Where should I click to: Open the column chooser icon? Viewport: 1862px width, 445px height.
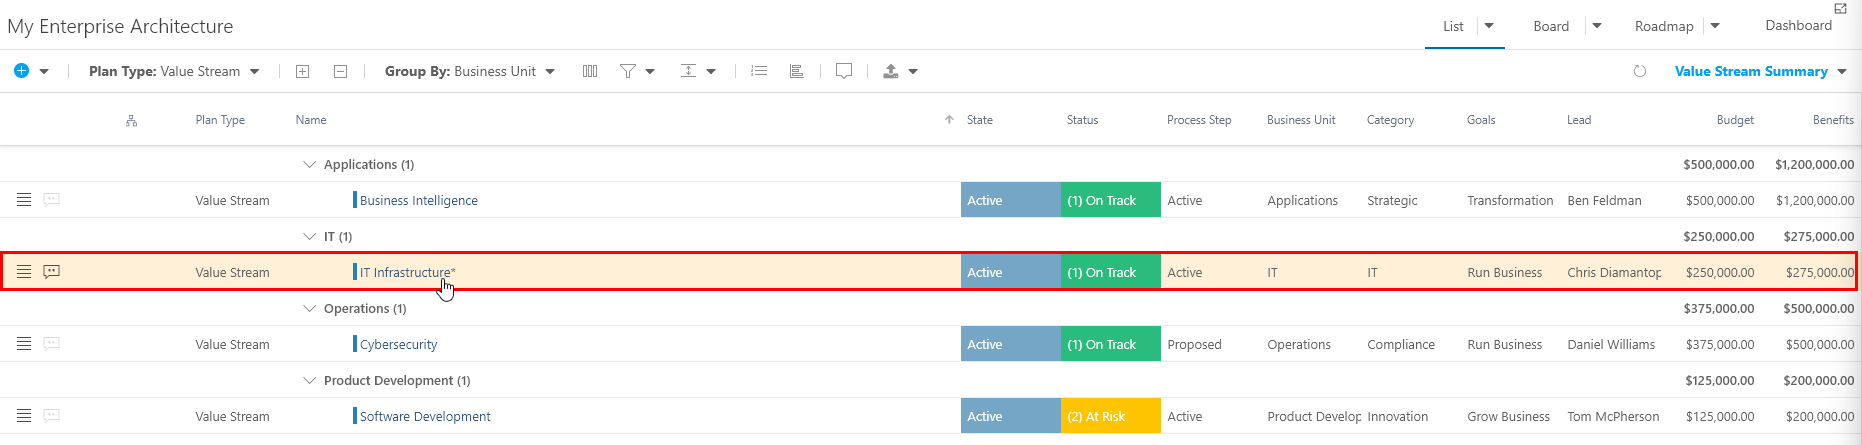tap(590, 71)
